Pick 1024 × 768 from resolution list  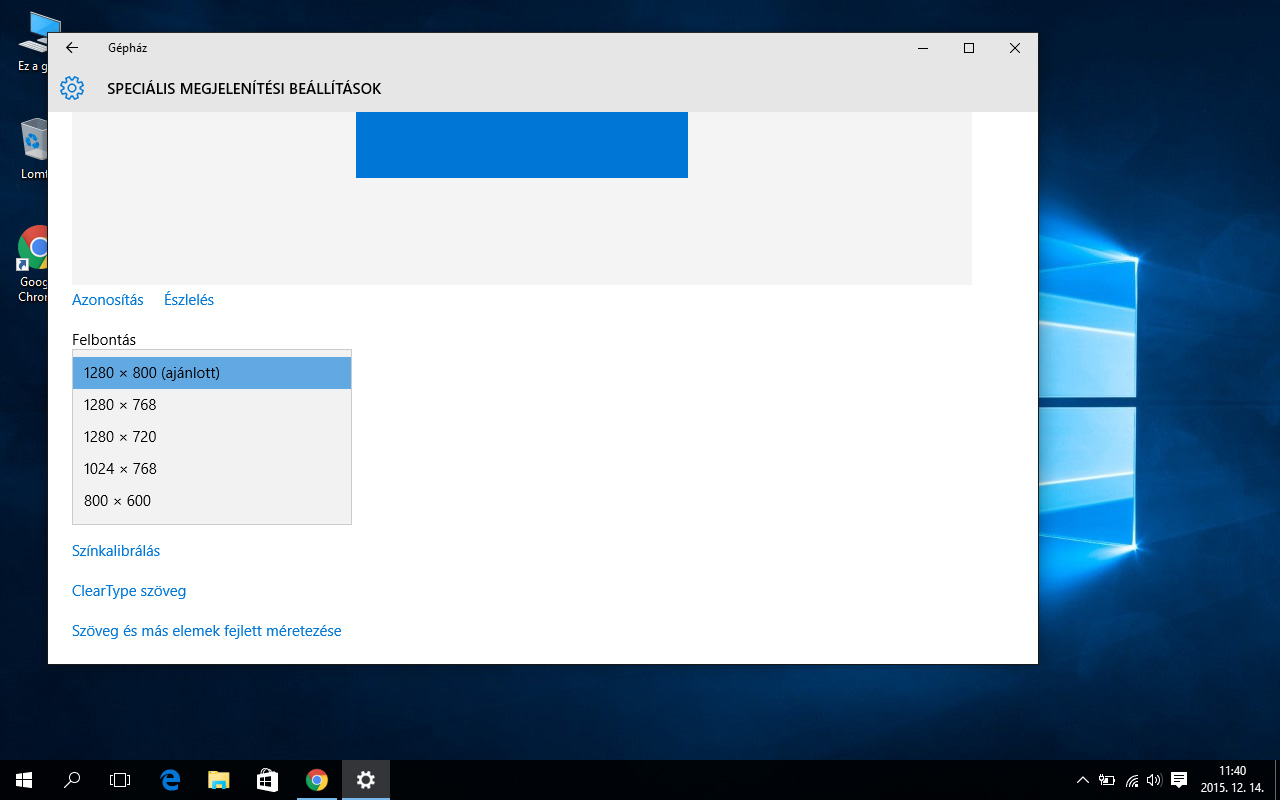click(212, 469)
